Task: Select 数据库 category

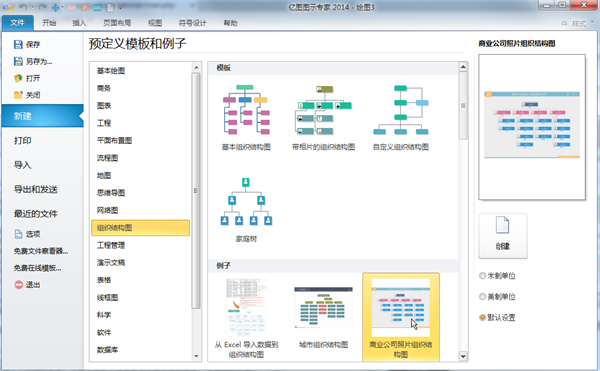Action: pyautogui.click(x=107, y=350)
